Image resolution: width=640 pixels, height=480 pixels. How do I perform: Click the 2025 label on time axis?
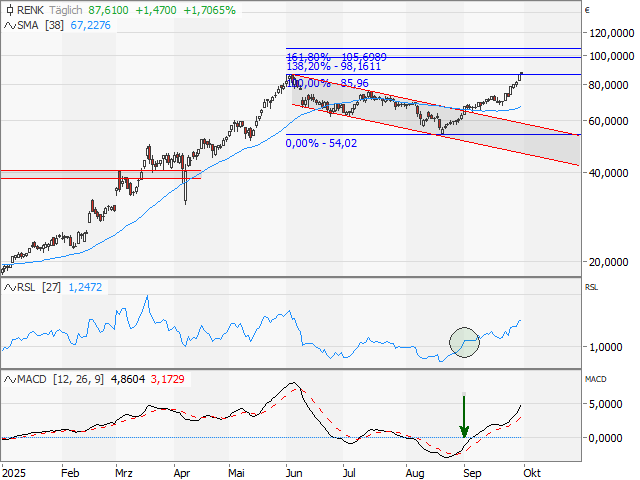(15, 469)
